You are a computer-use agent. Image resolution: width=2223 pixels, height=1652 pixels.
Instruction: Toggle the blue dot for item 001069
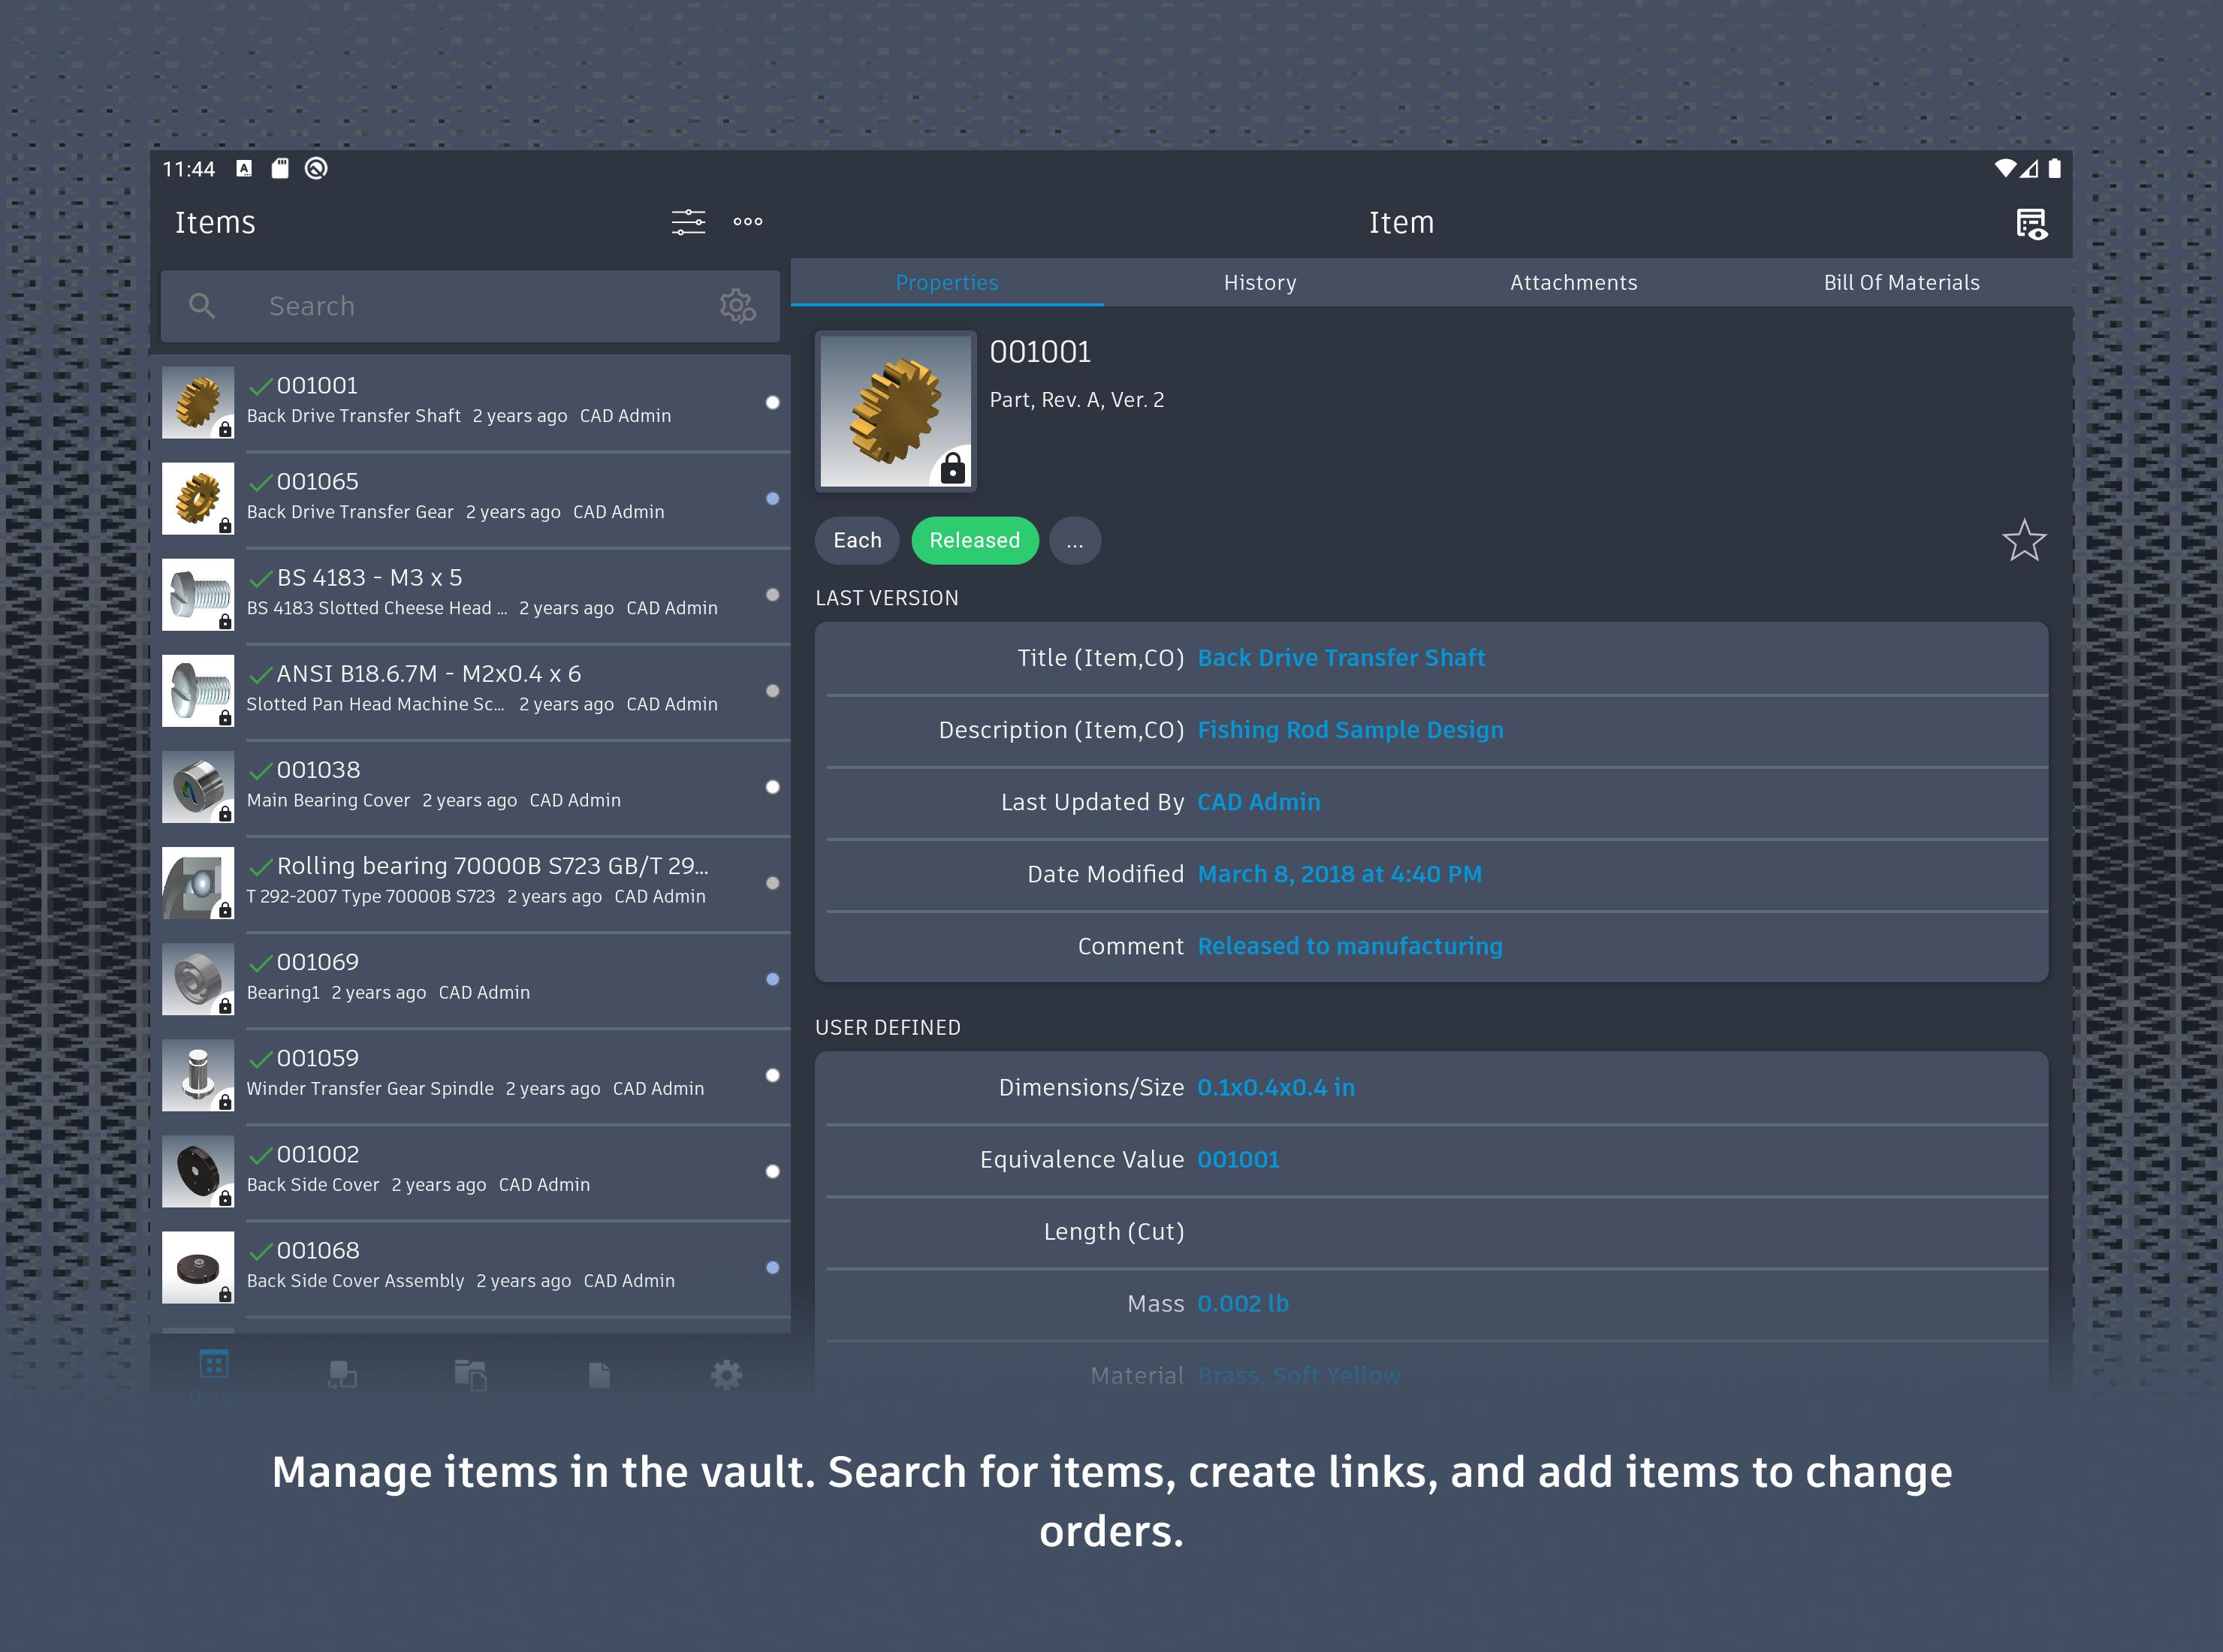[772, 979]
